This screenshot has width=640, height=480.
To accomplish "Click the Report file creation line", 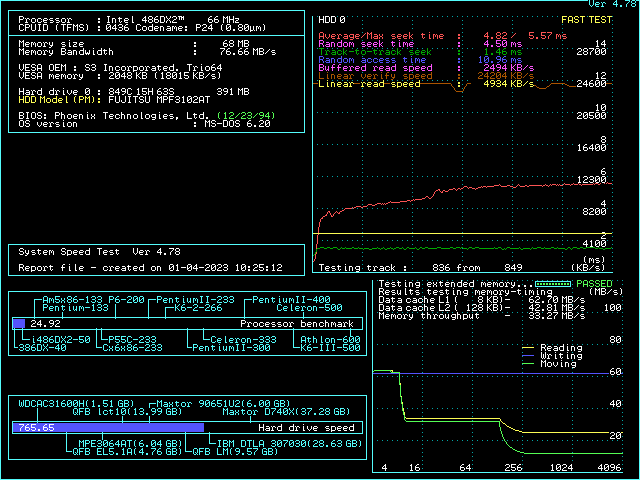I will click(150, 267).
